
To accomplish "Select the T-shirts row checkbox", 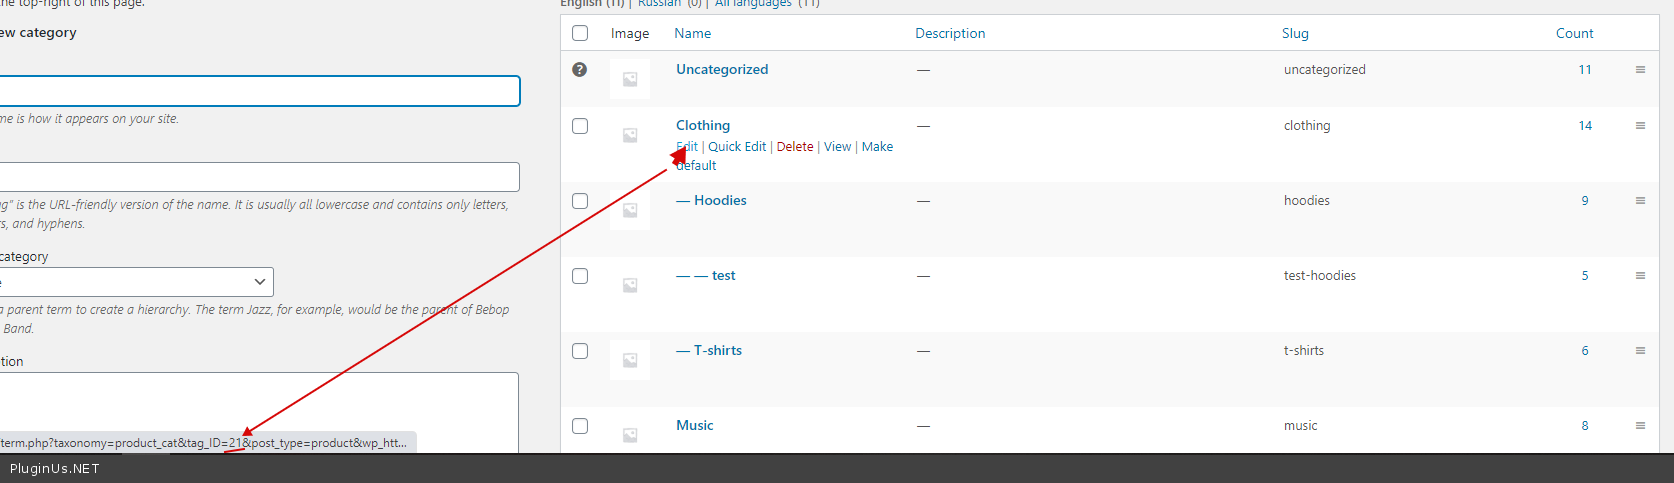I will [x=580, y=351].
